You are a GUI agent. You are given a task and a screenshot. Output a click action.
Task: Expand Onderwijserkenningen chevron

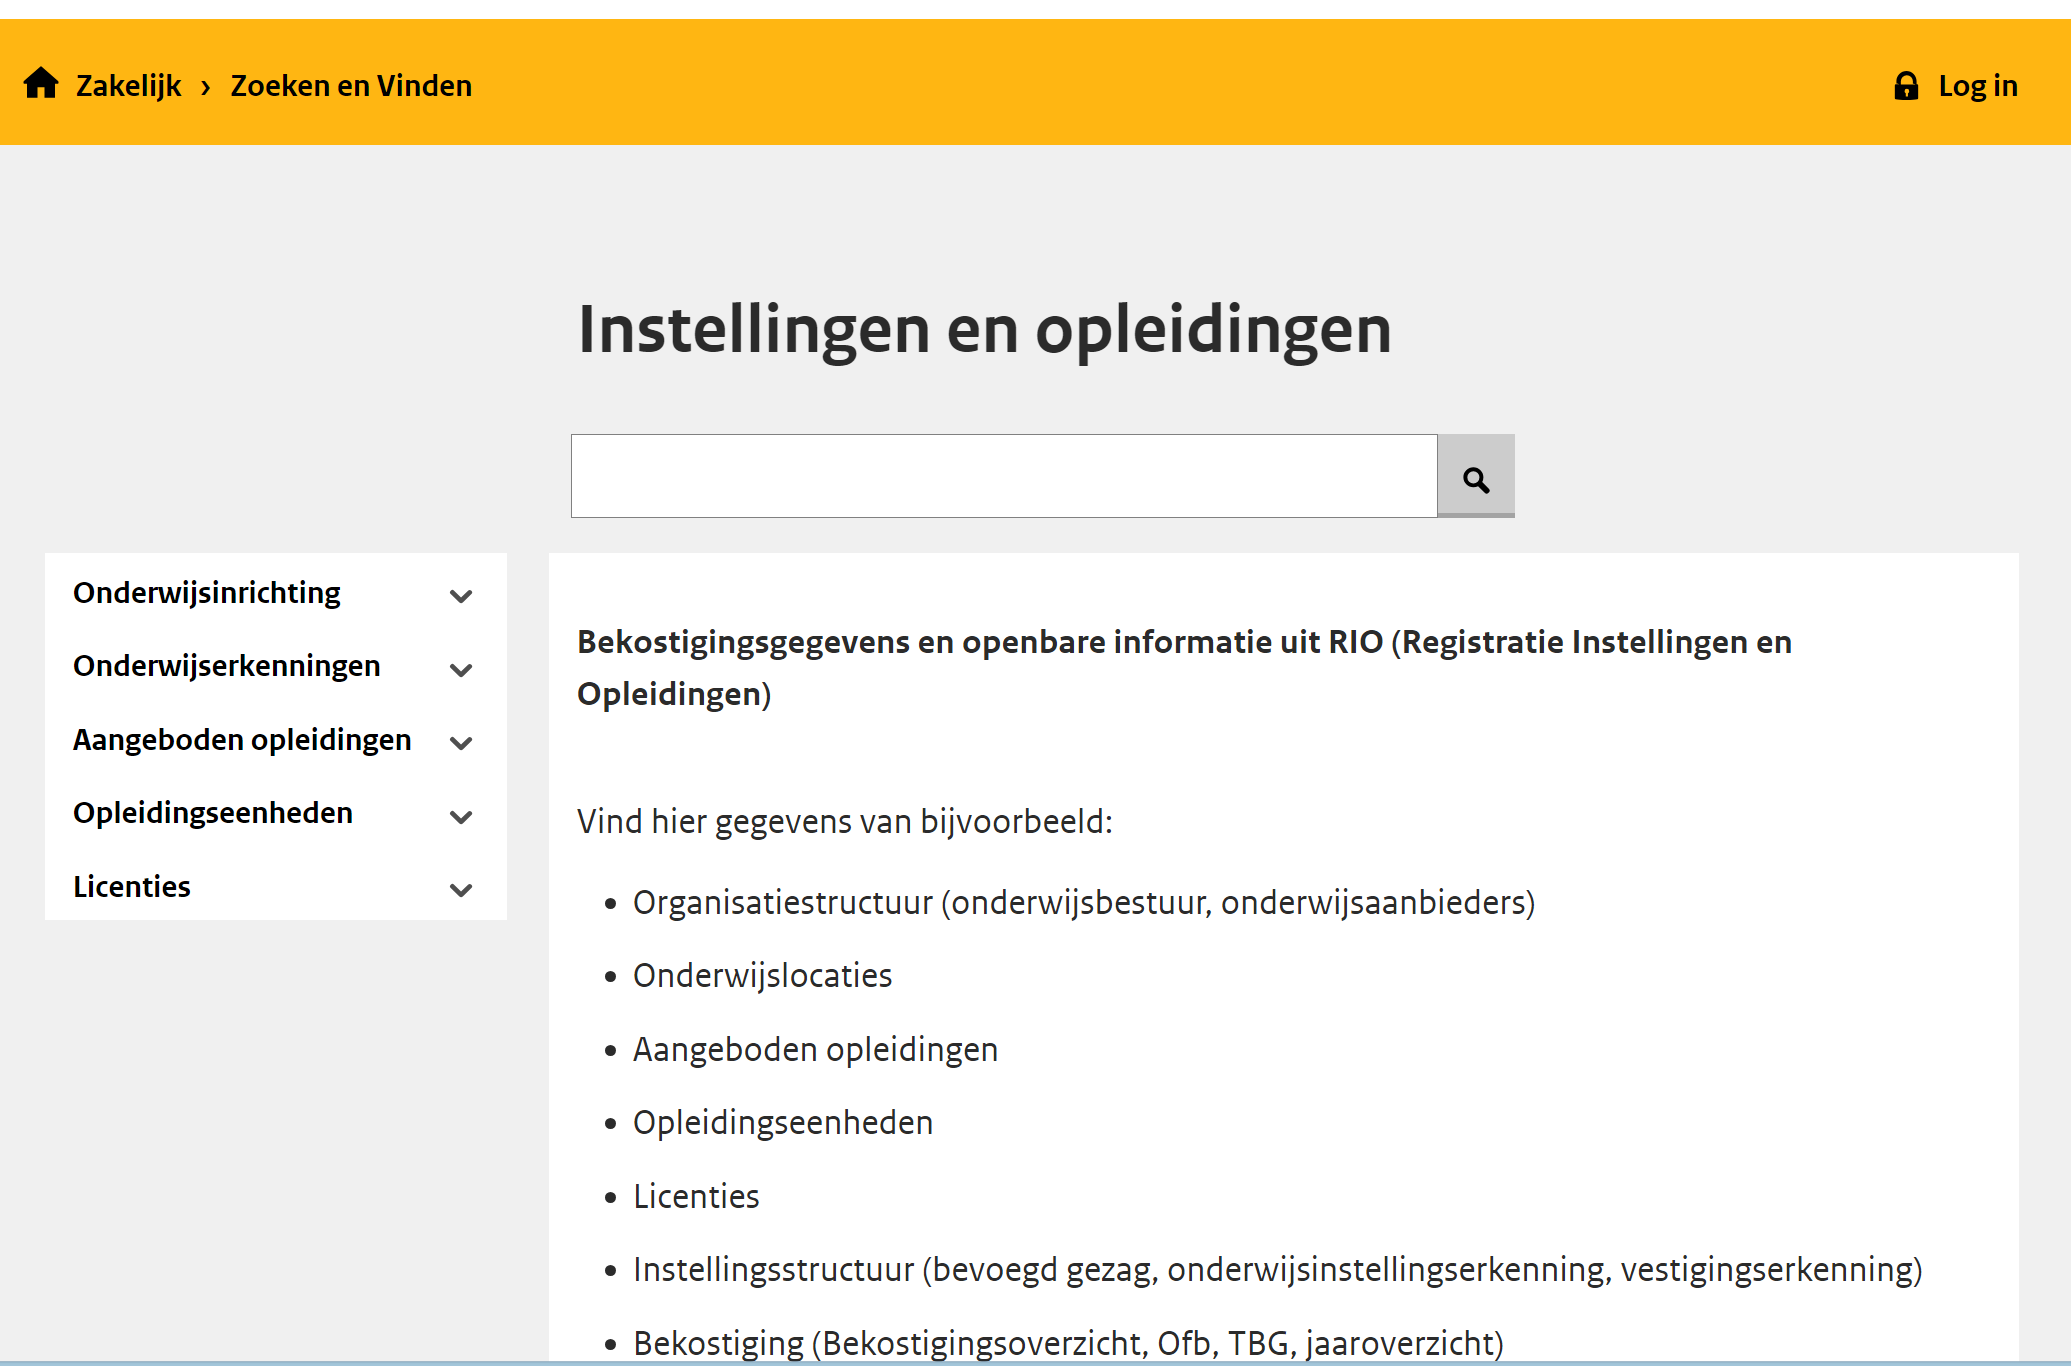(461, 670)
